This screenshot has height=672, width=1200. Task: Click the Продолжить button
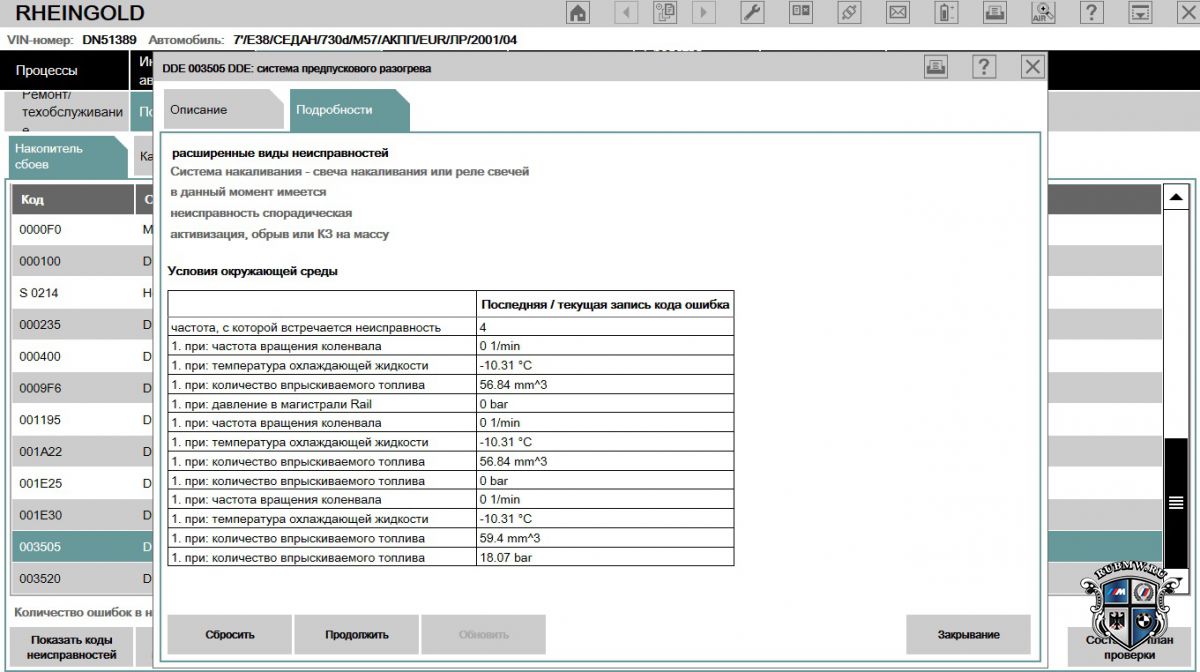357,635
